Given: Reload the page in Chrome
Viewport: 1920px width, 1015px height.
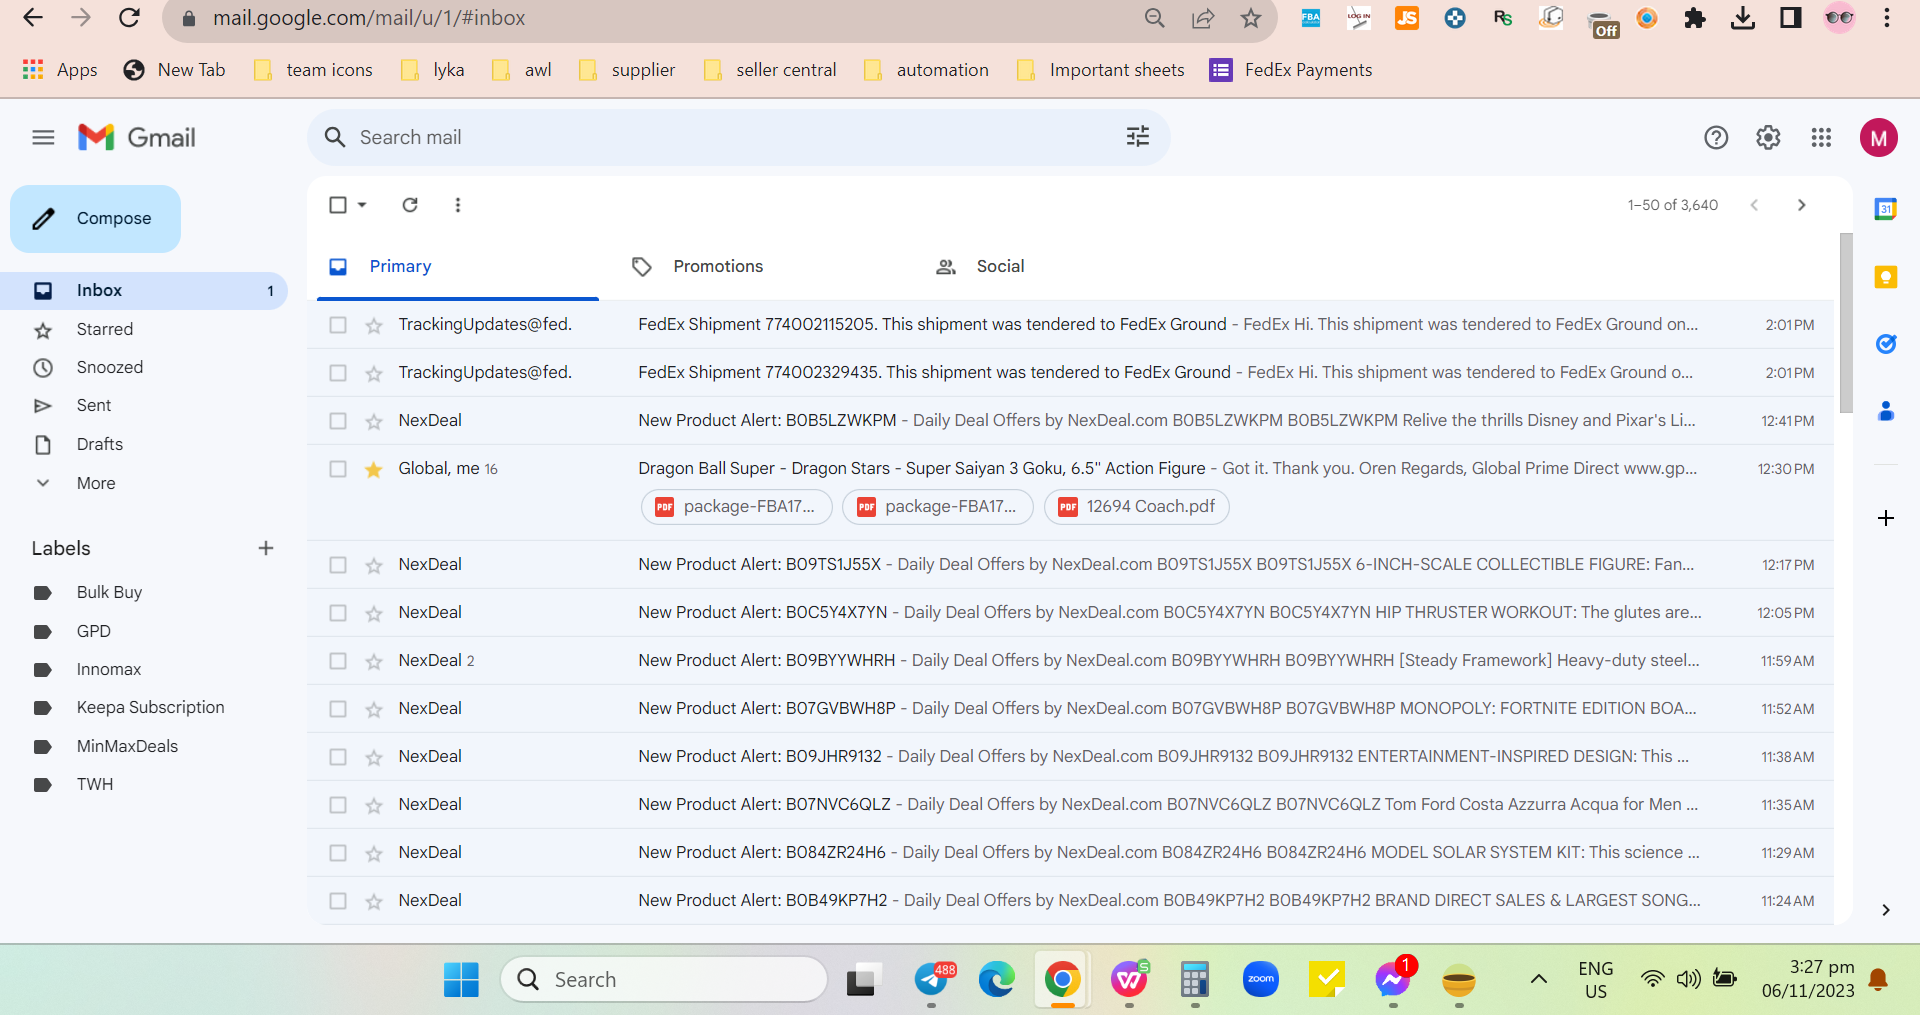Looking at the screenshot, I should pyautogui.click(x=129, y=18).
